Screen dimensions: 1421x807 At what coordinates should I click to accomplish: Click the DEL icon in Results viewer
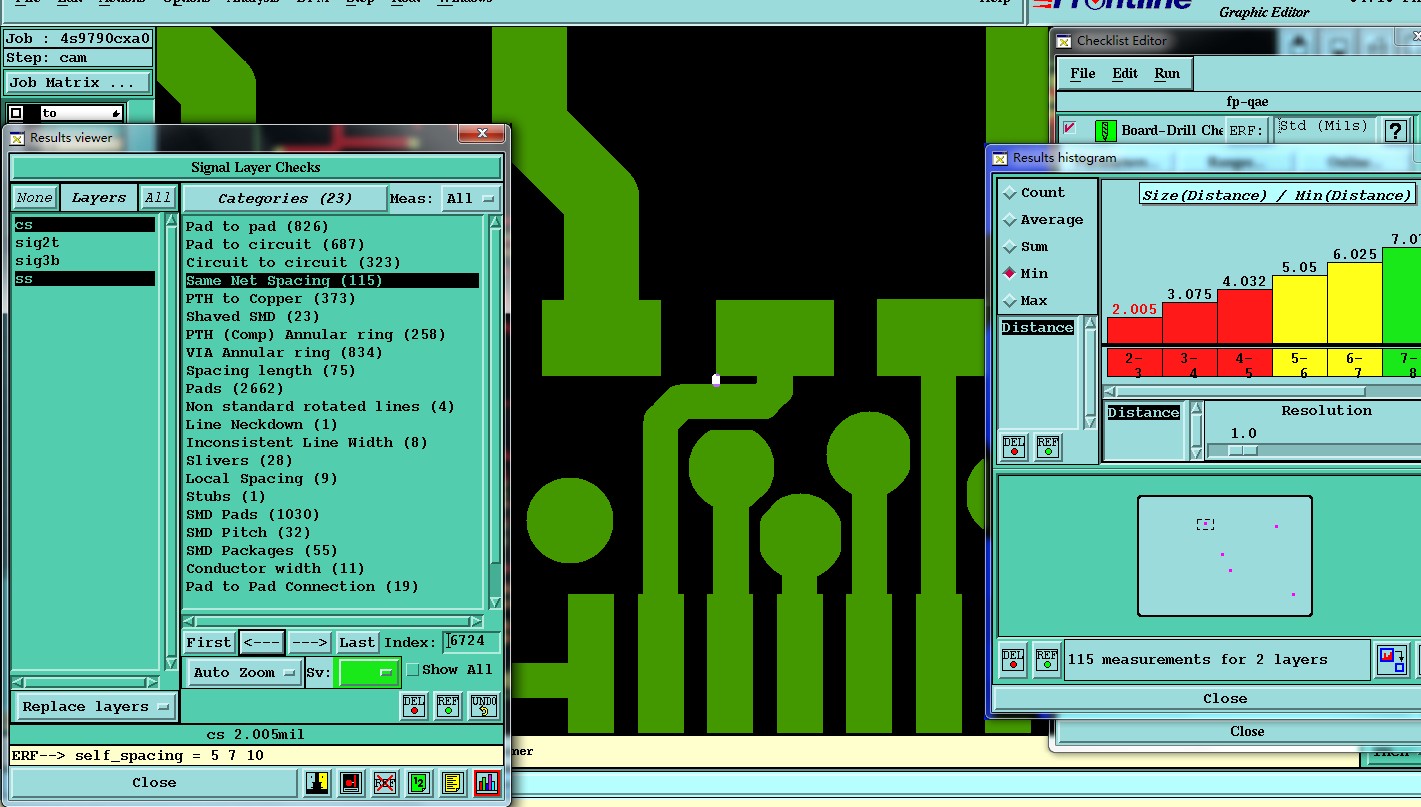click(414, 706)
